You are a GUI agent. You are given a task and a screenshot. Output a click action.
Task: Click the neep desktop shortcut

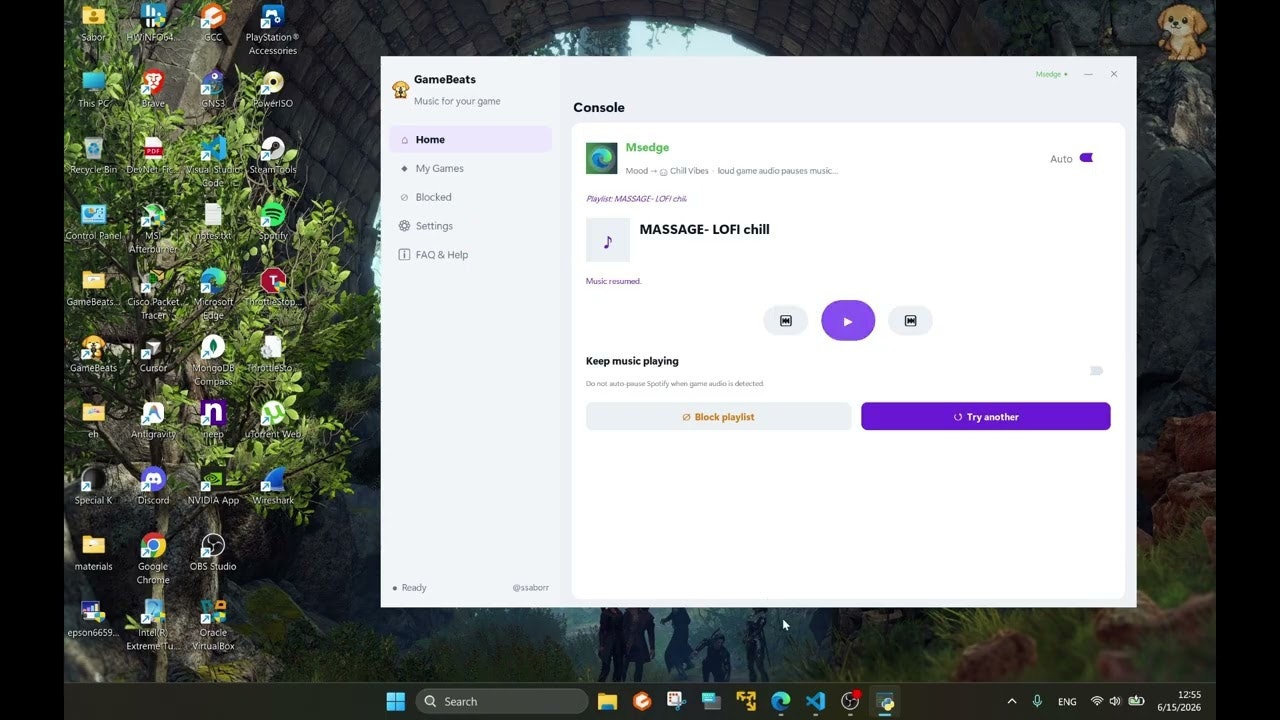click(x=213, y=420)
